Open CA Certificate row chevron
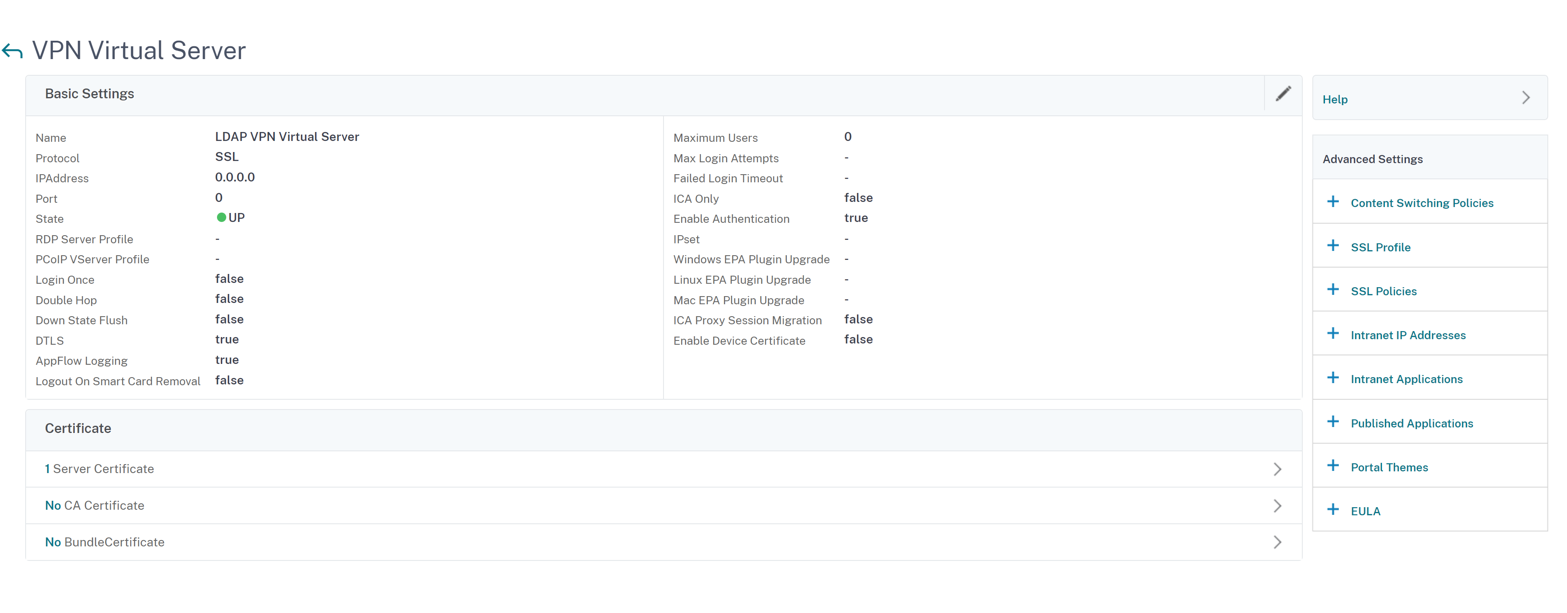 (x=1277, y=506)
